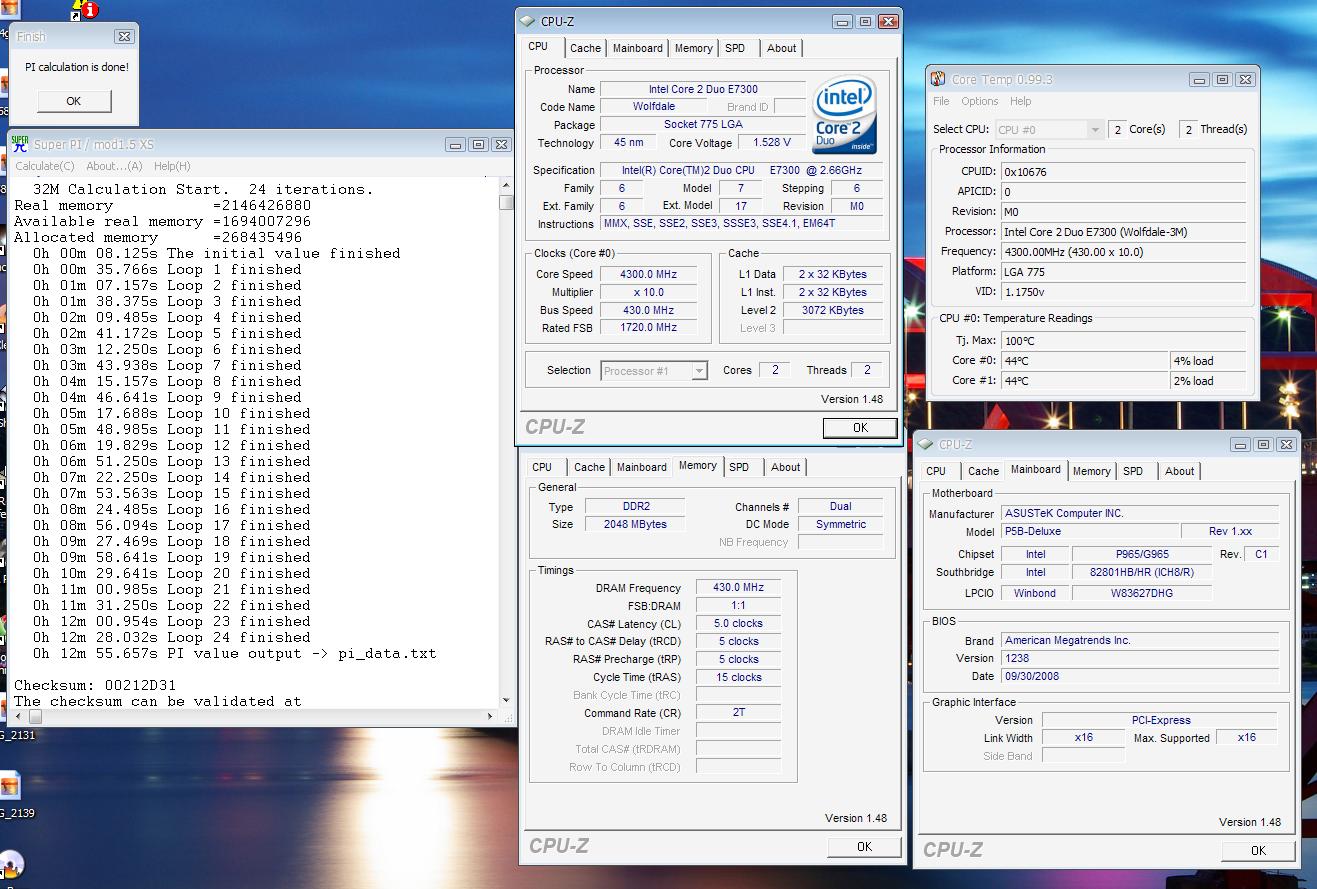Viewport: 1317px width, 889px height.
Task: Open Help(H) menu in Super PI
Action: 172,166
